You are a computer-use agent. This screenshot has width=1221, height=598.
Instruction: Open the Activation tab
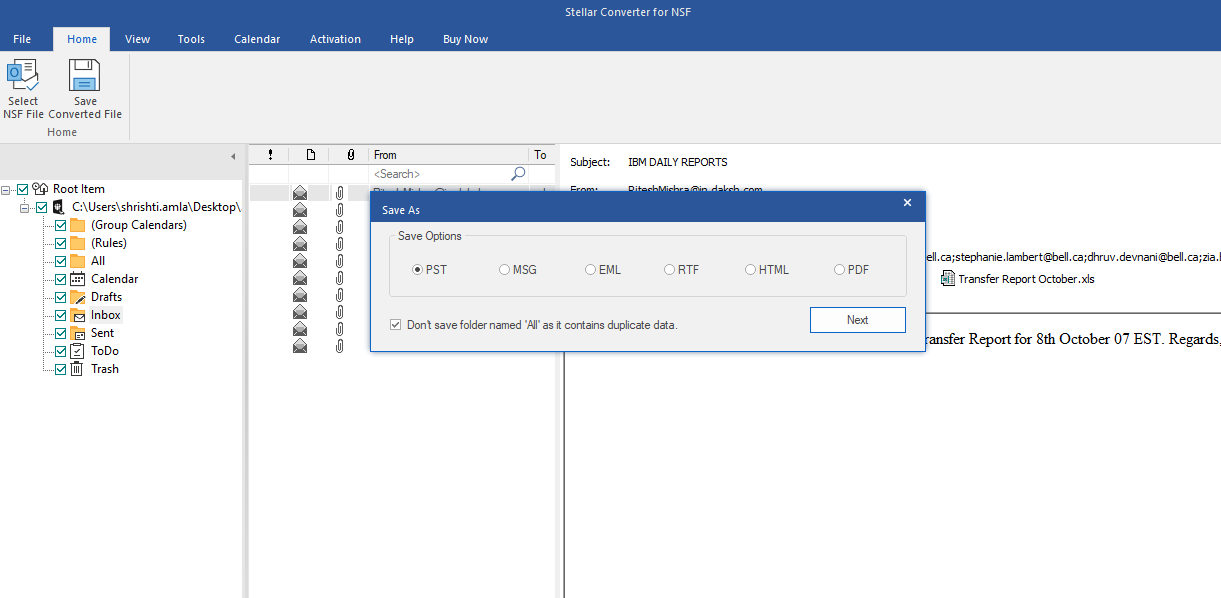pyautogui.click(x=335, y=39)
